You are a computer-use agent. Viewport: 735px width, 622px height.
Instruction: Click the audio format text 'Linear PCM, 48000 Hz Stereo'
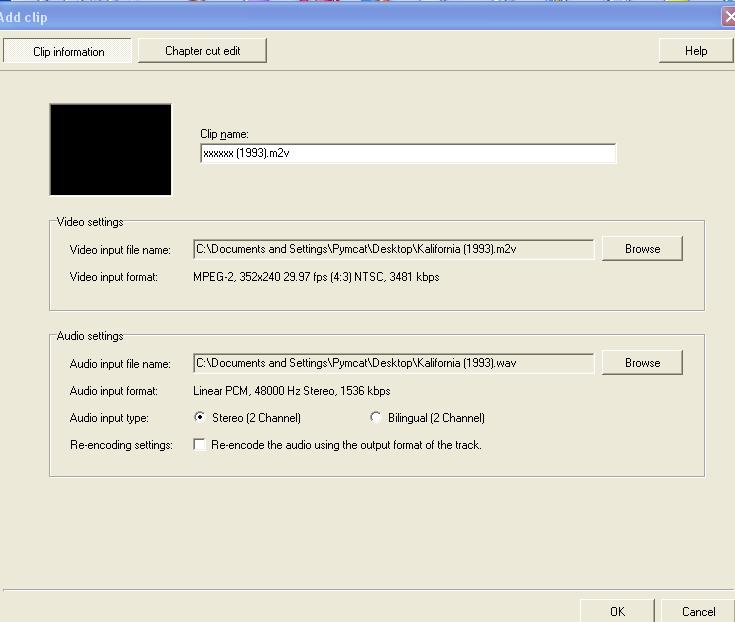(265, 391)
